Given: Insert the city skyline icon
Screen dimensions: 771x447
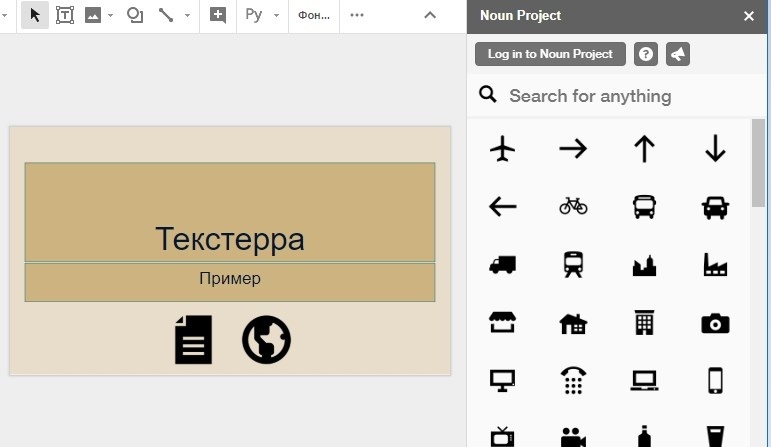Looking at the screenshot, I should [644, 266].
